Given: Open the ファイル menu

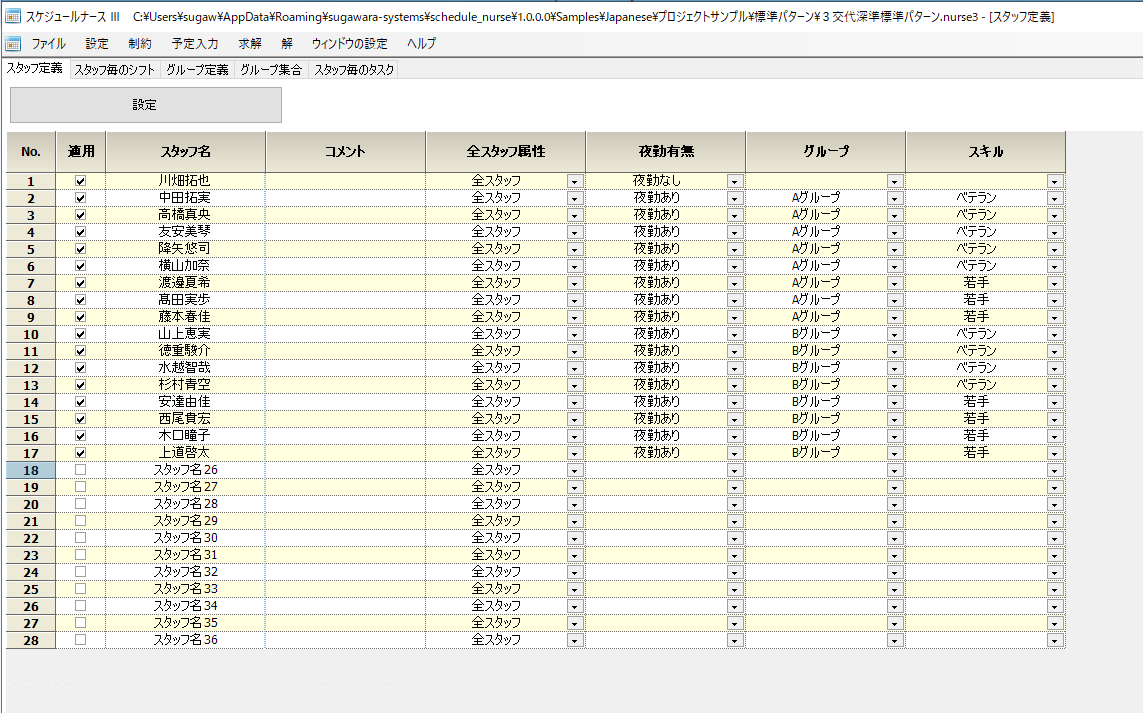Looking at the screenshot, I should 48,44.
